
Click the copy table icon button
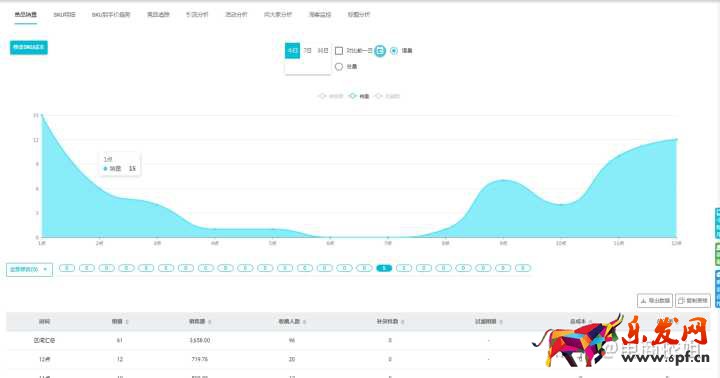693,301
